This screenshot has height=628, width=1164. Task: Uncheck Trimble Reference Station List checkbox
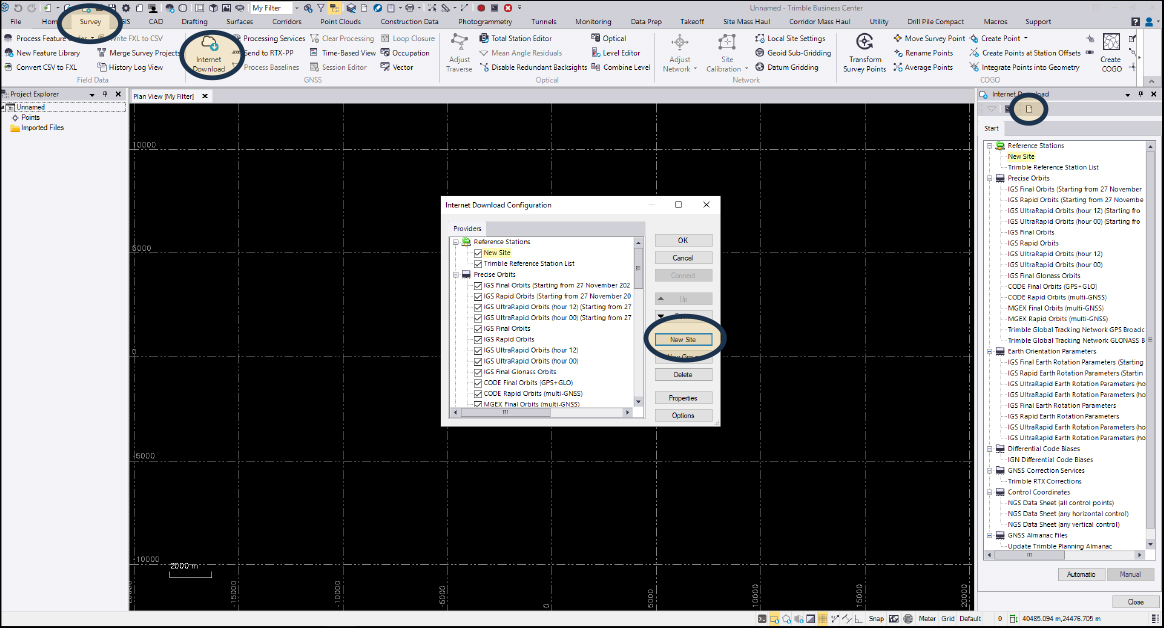point(478,264)
